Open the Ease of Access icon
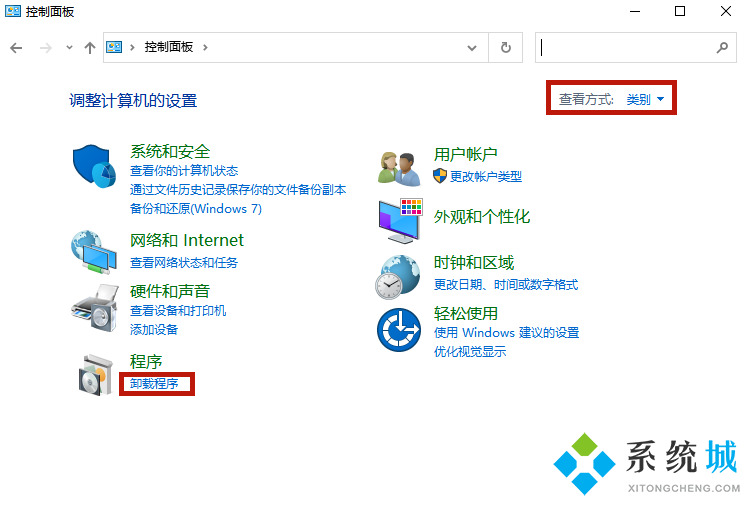 tap(400, 329)
